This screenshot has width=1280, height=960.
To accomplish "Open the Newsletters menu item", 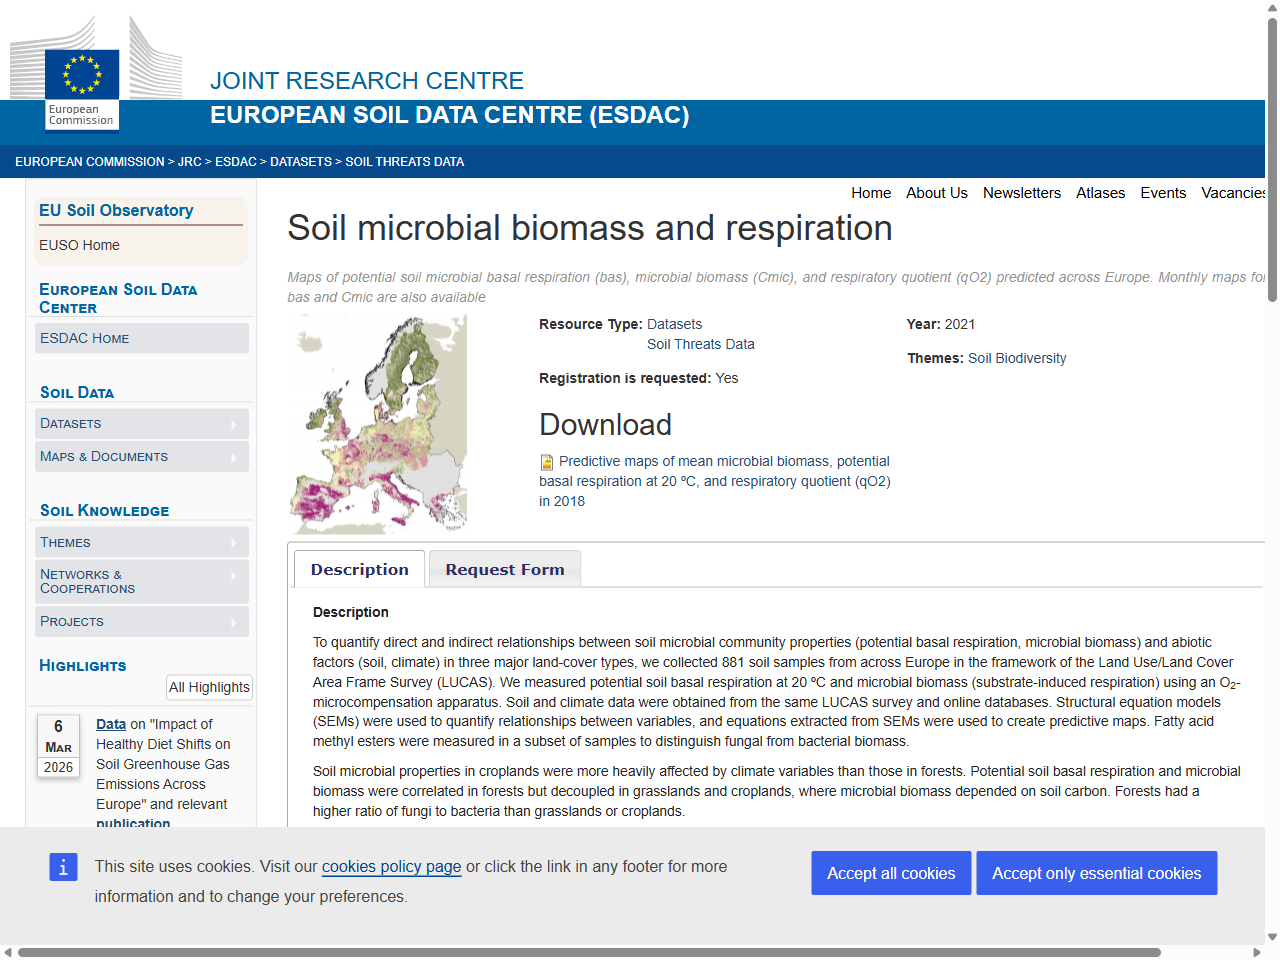I will tap(1021, 193).
